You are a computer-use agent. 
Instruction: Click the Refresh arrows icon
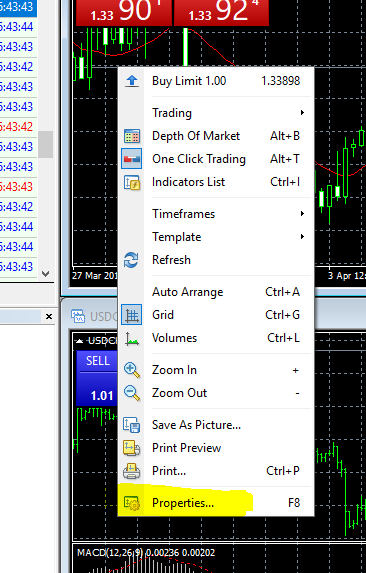pyautogui.click(x=131, y=260)
